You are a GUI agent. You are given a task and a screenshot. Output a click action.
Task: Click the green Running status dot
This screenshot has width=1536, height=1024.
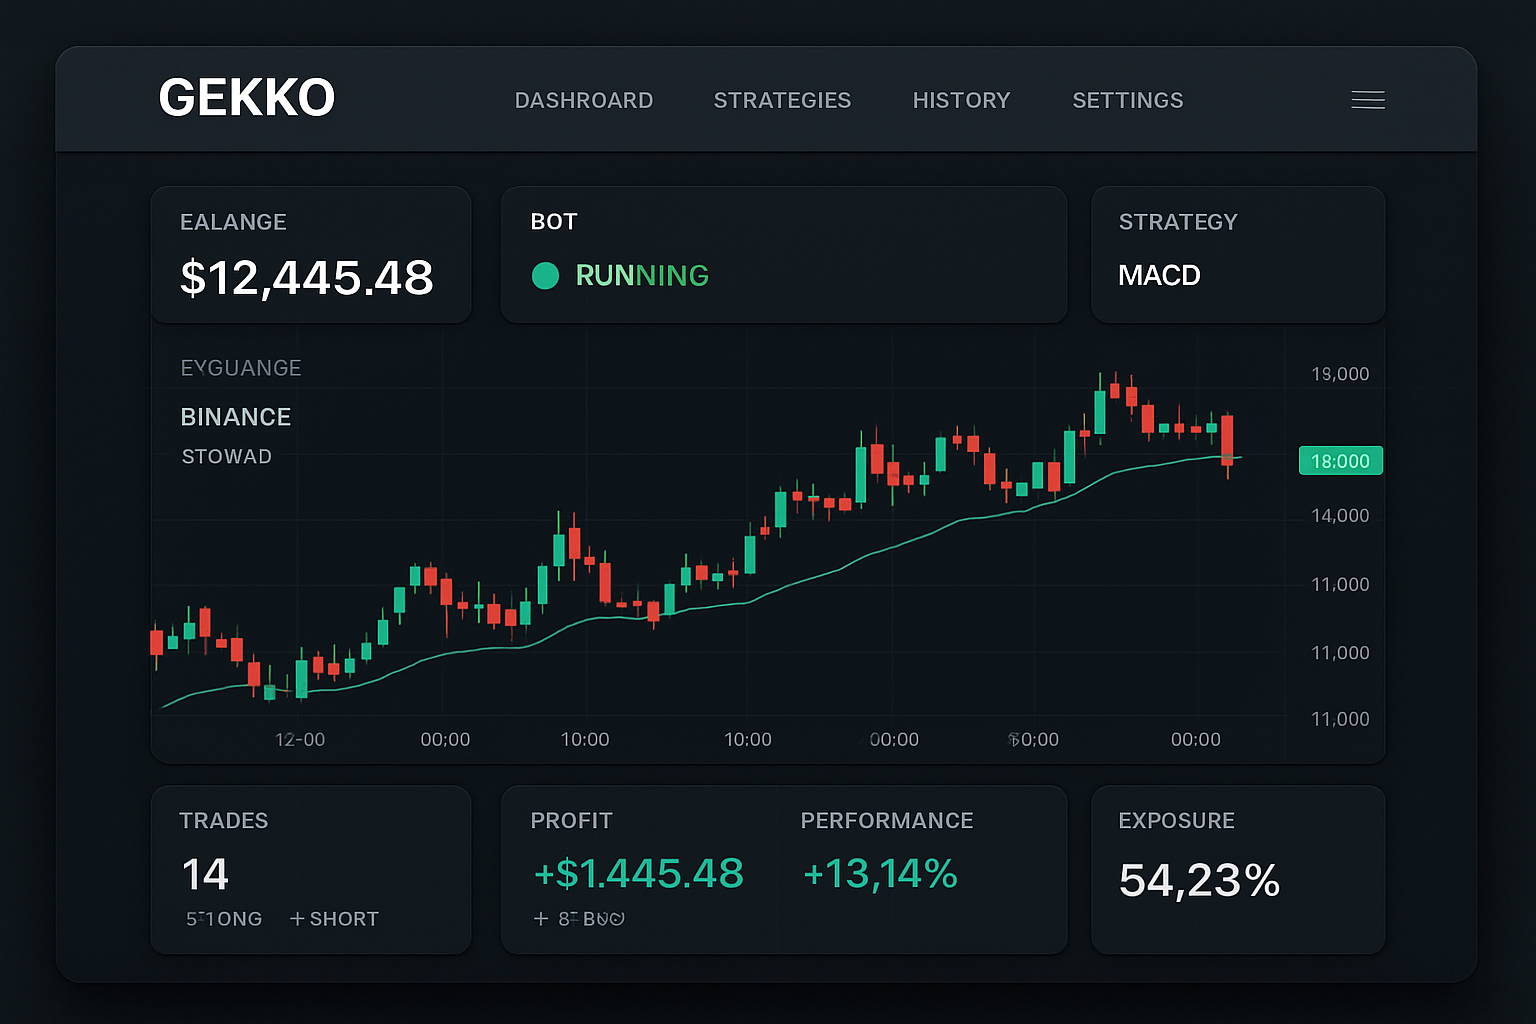click(x=546, y=276)
